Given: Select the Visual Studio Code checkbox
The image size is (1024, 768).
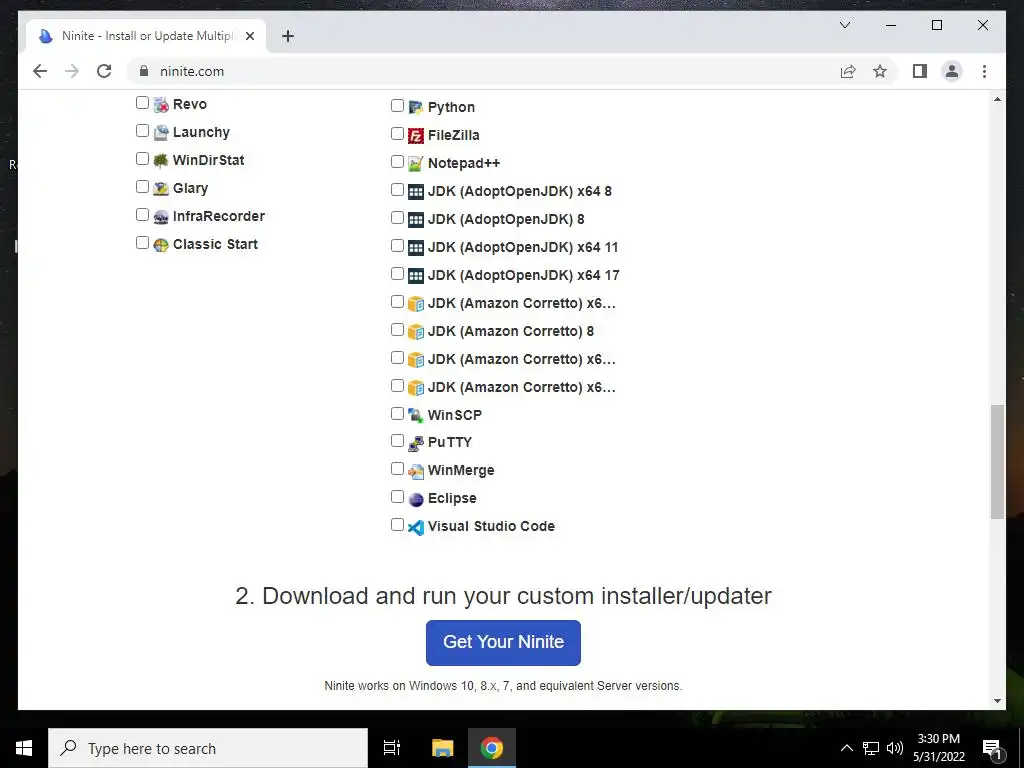Looking at the screenshot, I should pos(397,524).
